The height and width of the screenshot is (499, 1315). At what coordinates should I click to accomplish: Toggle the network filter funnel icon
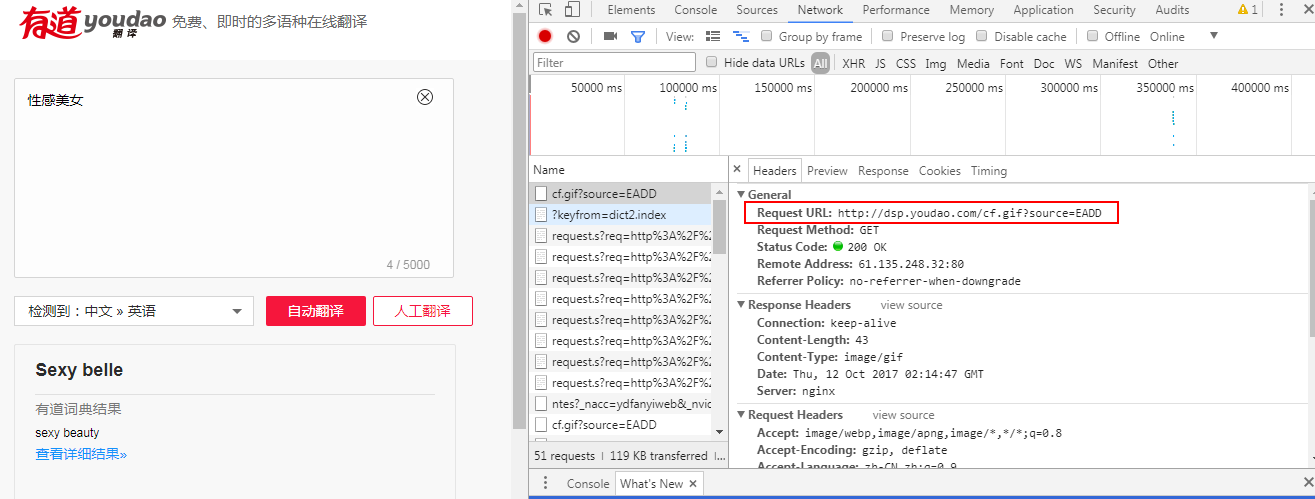pos(637,36)
